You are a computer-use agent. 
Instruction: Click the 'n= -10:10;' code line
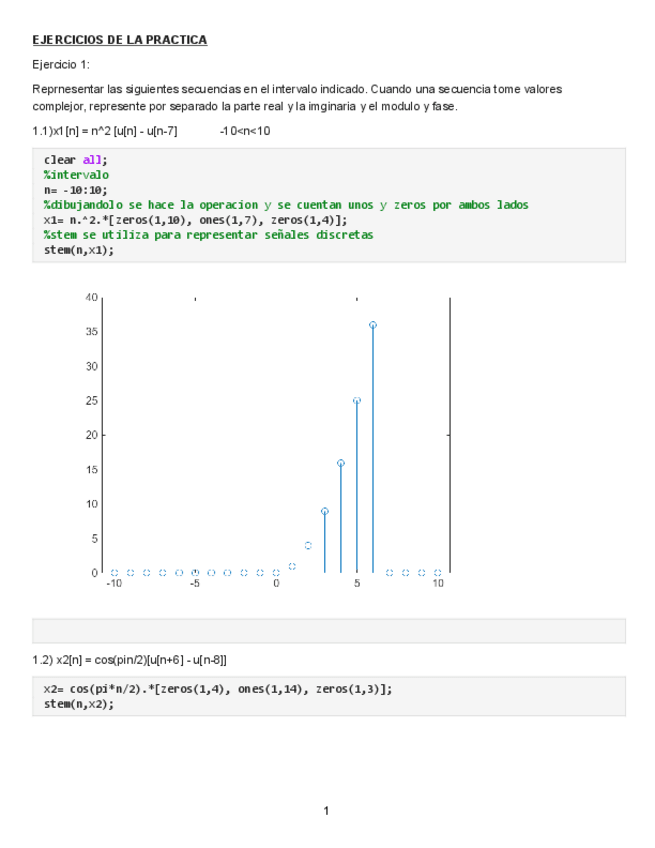tap(75, 190)
